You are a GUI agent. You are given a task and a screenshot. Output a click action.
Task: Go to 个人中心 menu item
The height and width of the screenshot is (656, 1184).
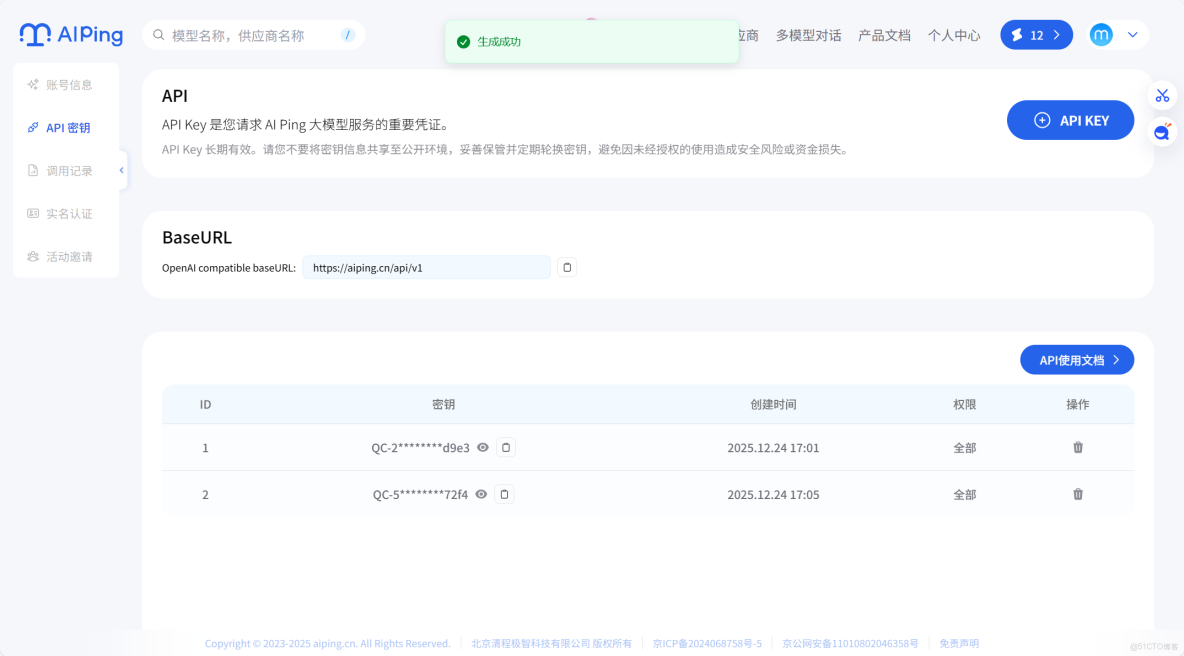[x=953, y=34]
